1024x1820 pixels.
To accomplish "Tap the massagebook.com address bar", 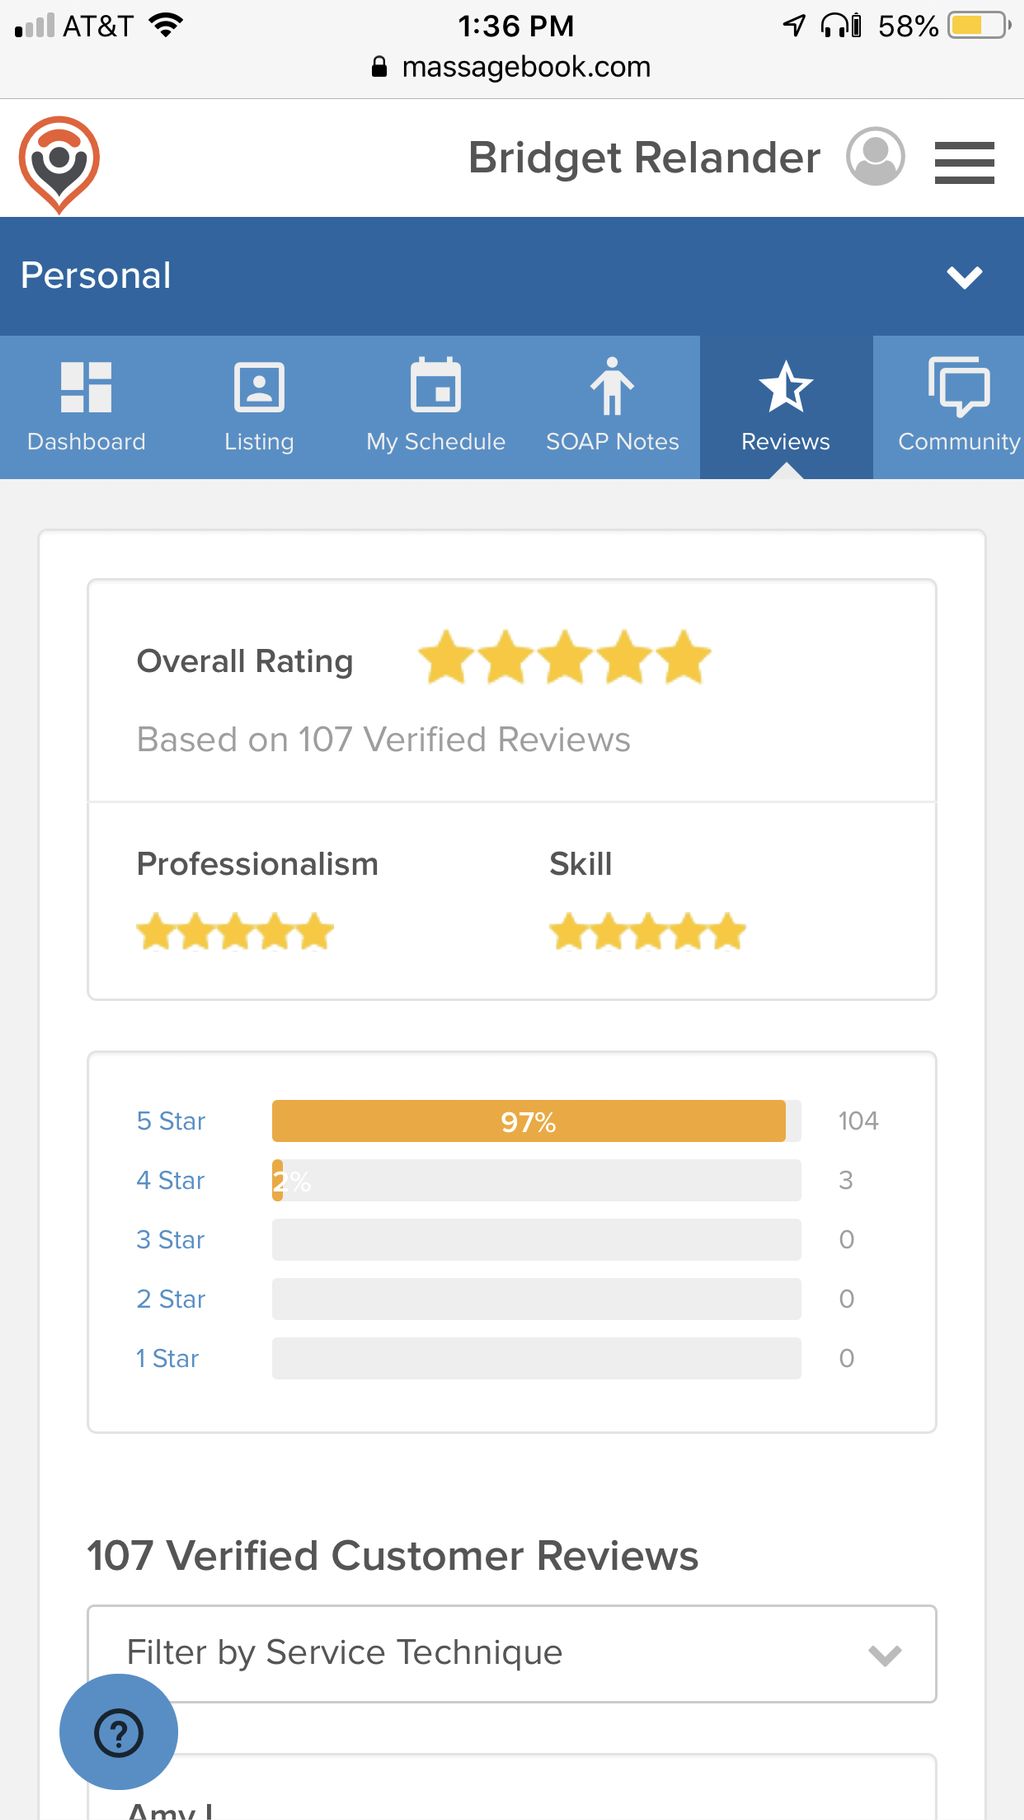I will (511, 67).
